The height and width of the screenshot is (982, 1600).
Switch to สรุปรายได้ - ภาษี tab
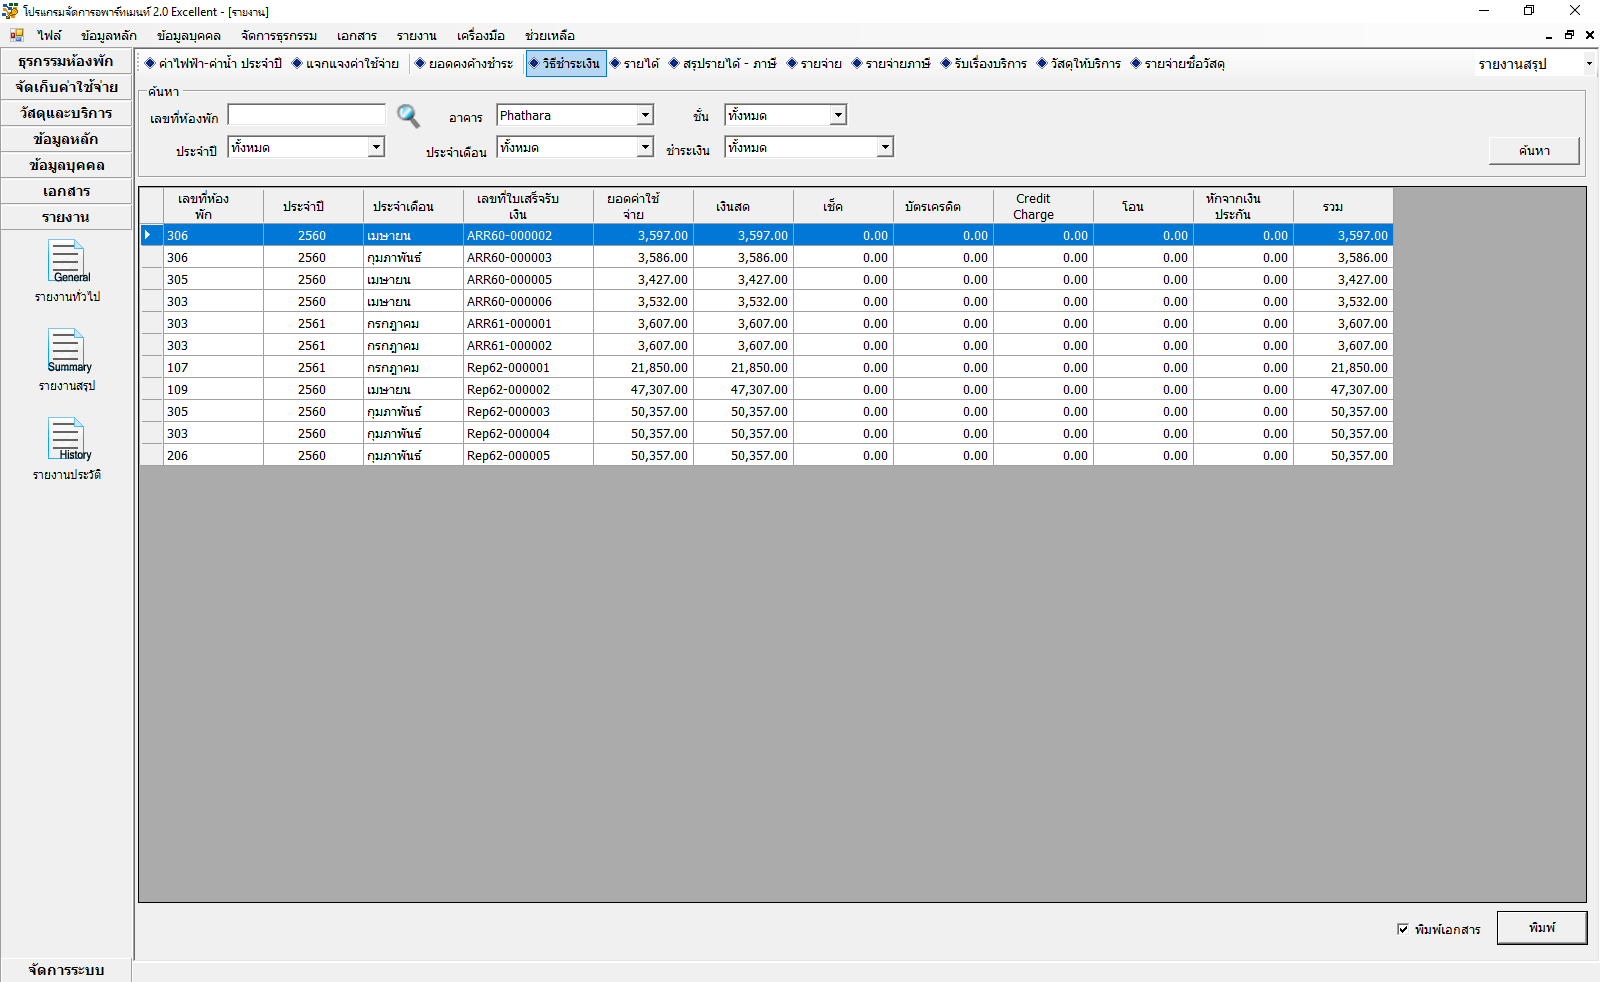click(x=723, y=63)
